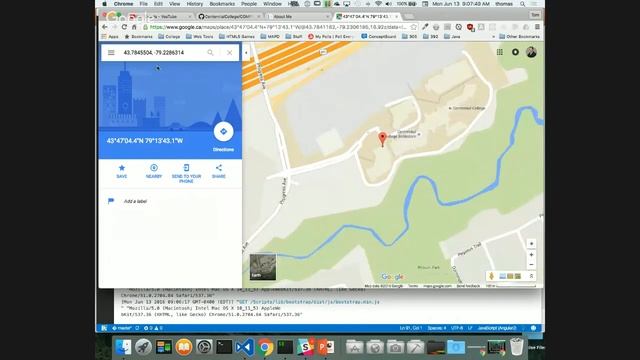Collapse the Maps side panel arrow
Viewport: 640px width, 360px height.
(x=246, y=53)
